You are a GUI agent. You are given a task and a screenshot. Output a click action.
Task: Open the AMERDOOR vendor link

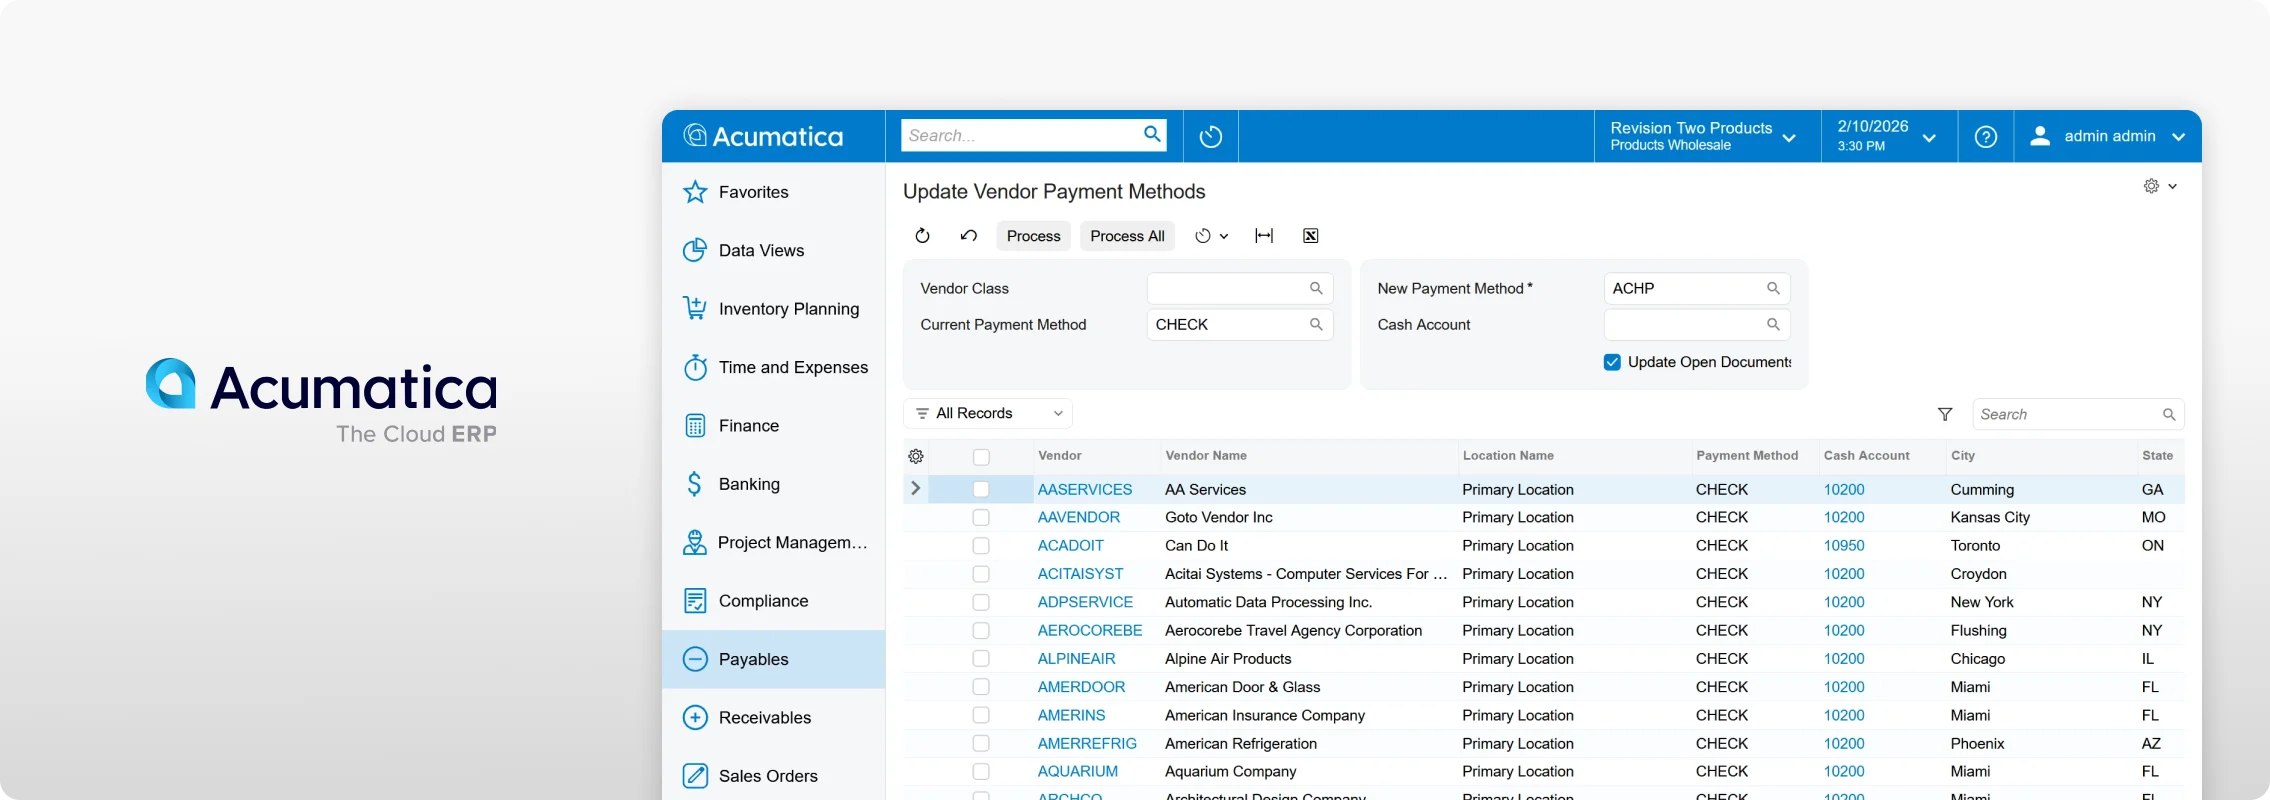[1081, 687]
